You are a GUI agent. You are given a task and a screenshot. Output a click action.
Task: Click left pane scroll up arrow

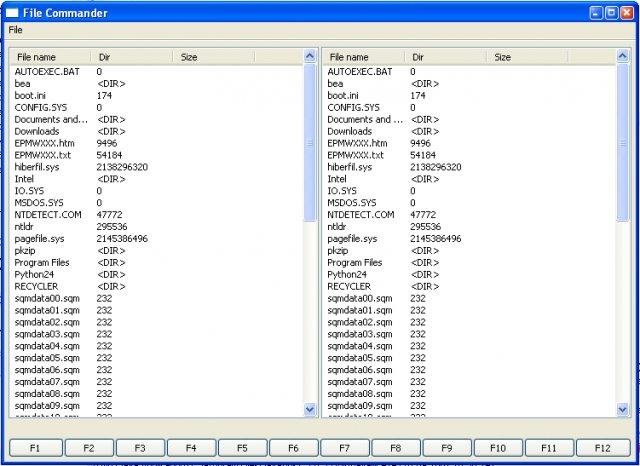click(x=310, y=56)
